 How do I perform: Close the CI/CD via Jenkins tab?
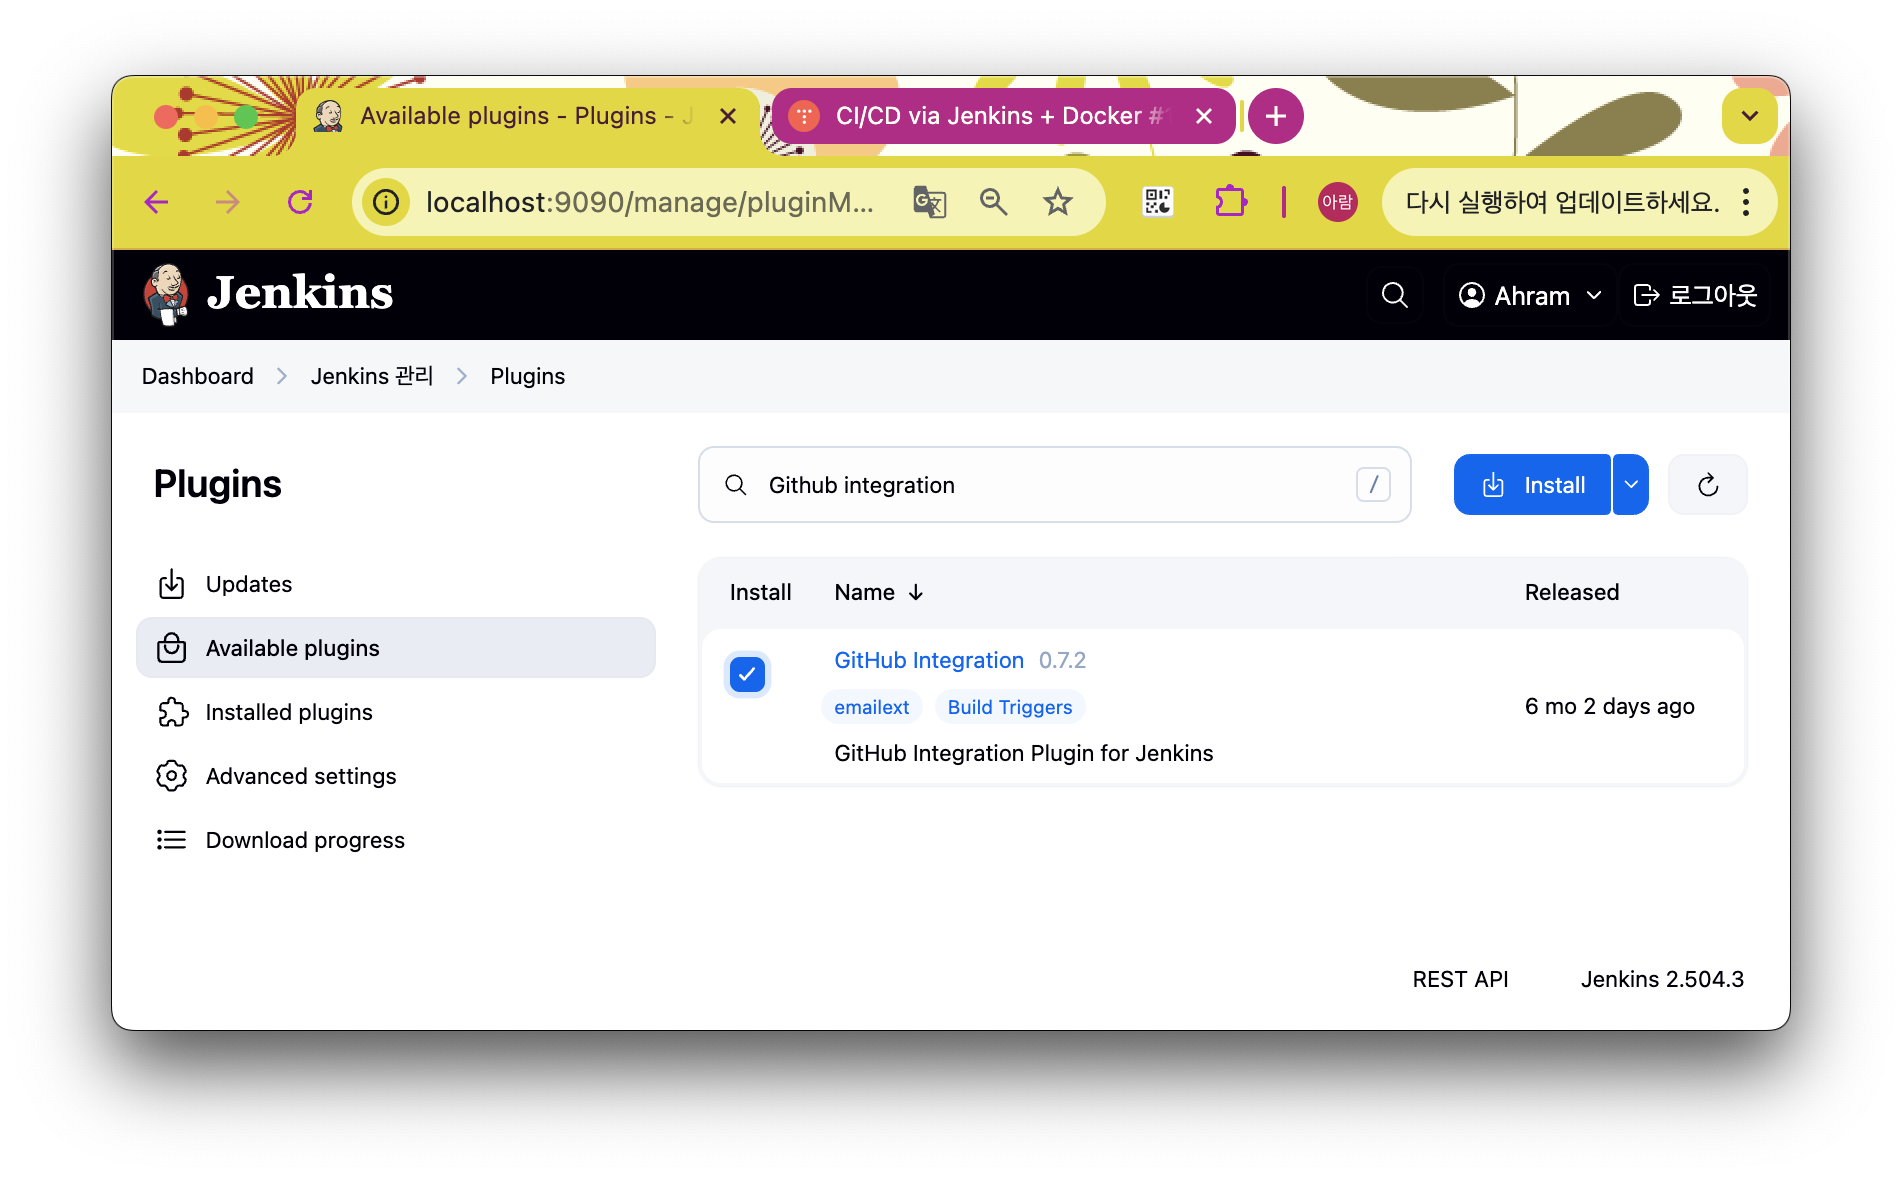coord(1204,116)
